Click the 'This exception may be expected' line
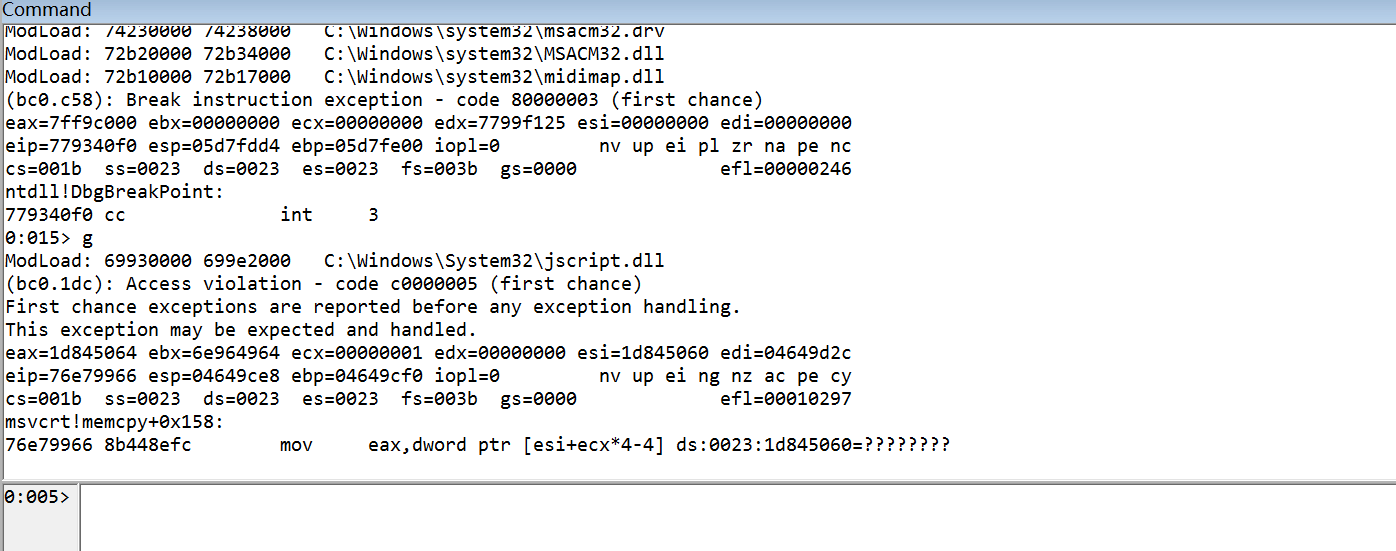The image size is (1396, 551). coord(241,330)
